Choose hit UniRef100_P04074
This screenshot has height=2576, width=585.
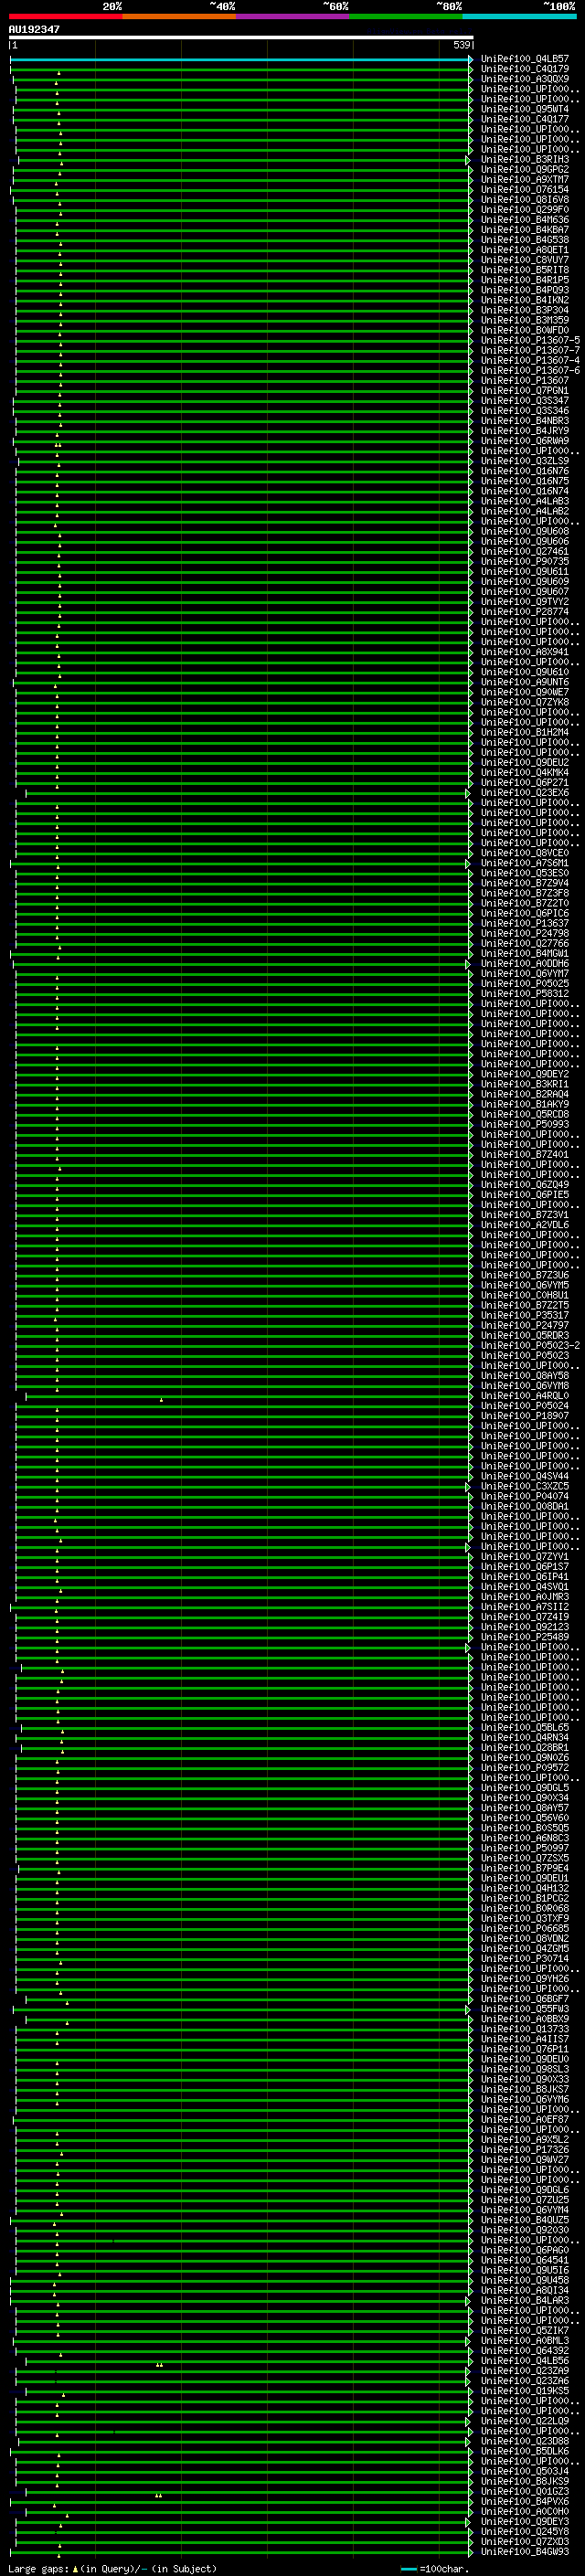[x=525, y=1497]
